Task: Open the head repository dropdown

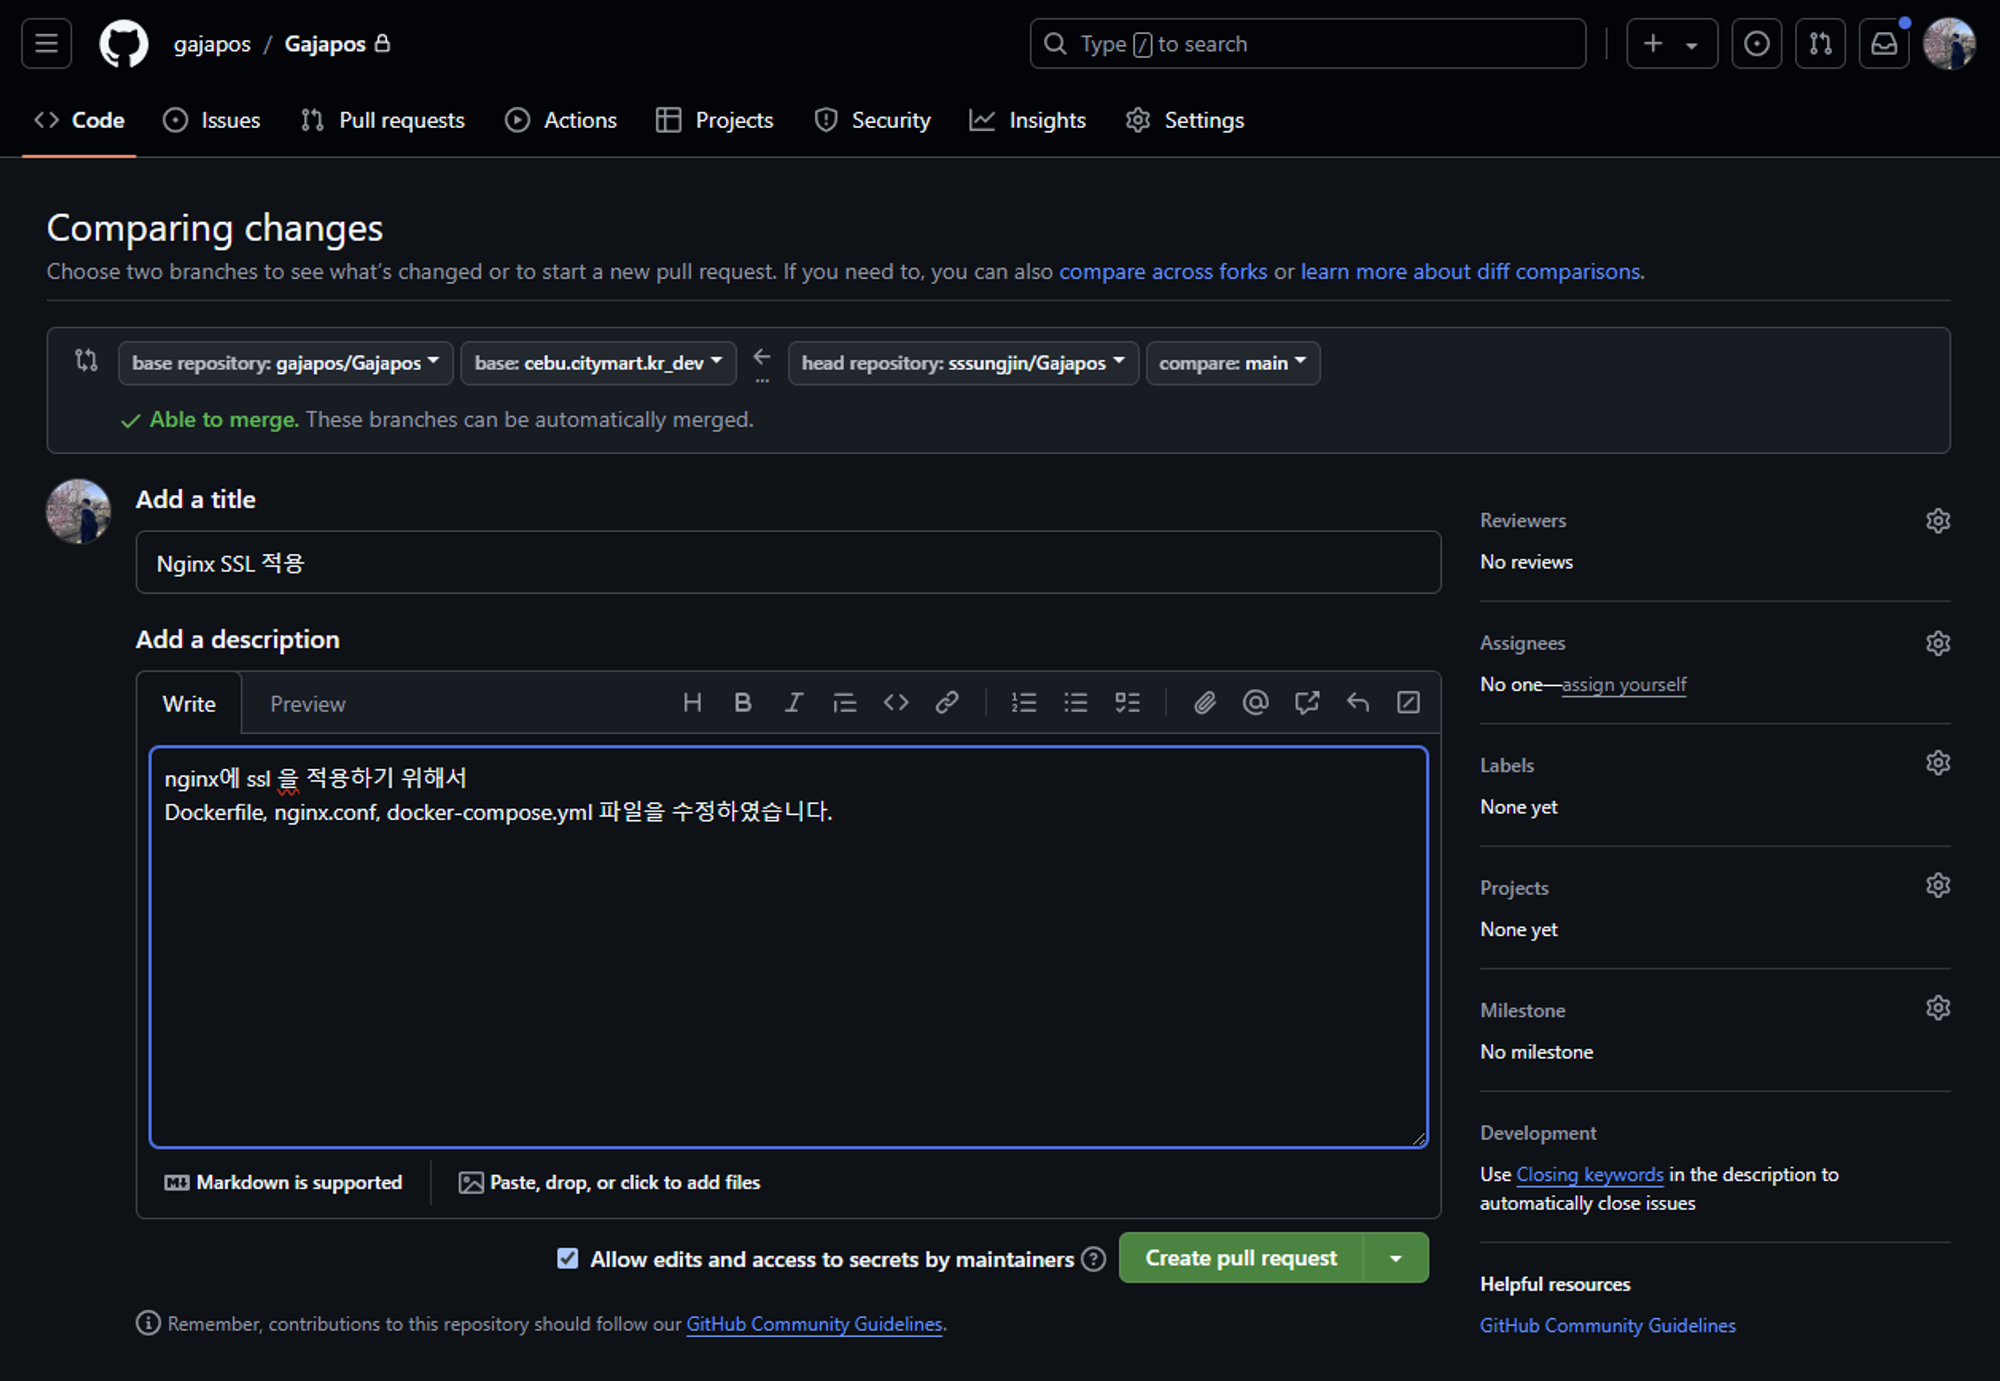Action: pyautogui.click(x=962, y=363)
